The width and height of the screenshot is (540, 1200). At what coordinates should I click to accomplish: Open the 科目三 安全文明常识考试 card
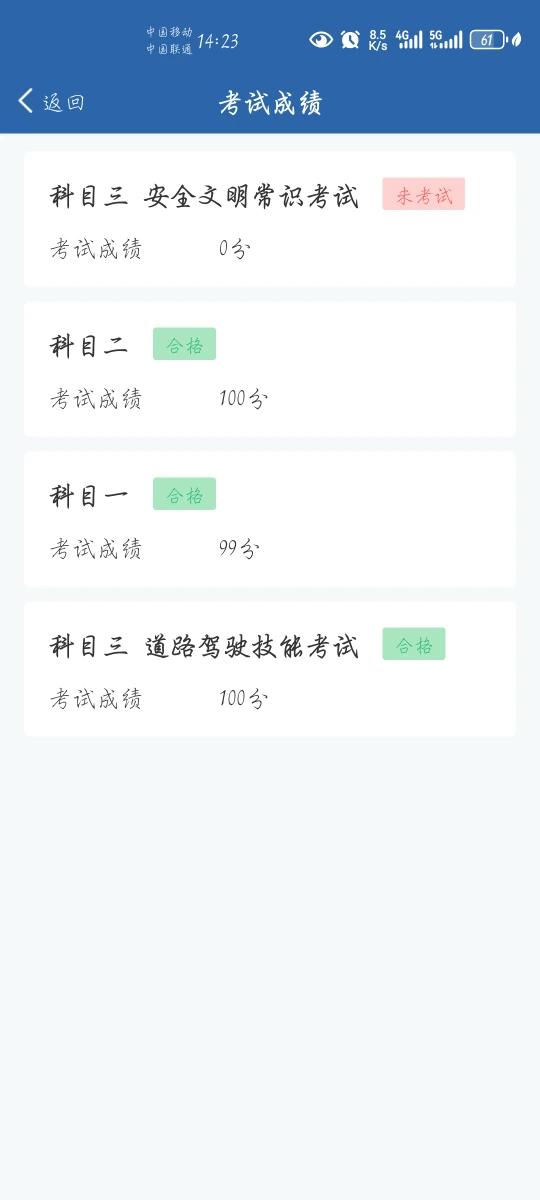tap(270, 219)
